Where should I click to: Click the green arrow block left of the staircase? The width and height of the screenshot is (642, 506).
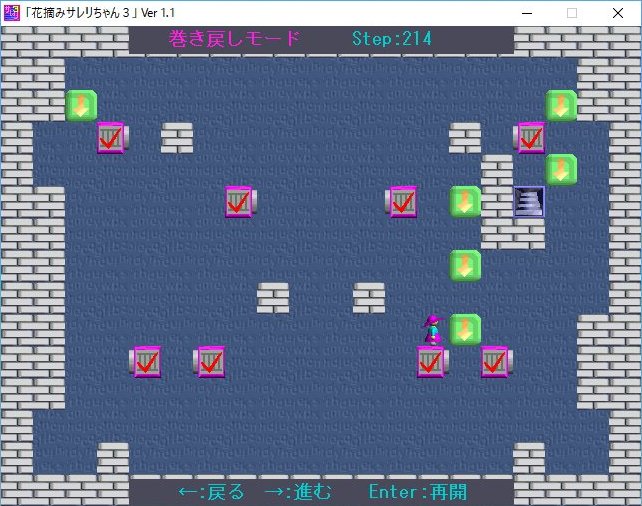tap(465, 201)
